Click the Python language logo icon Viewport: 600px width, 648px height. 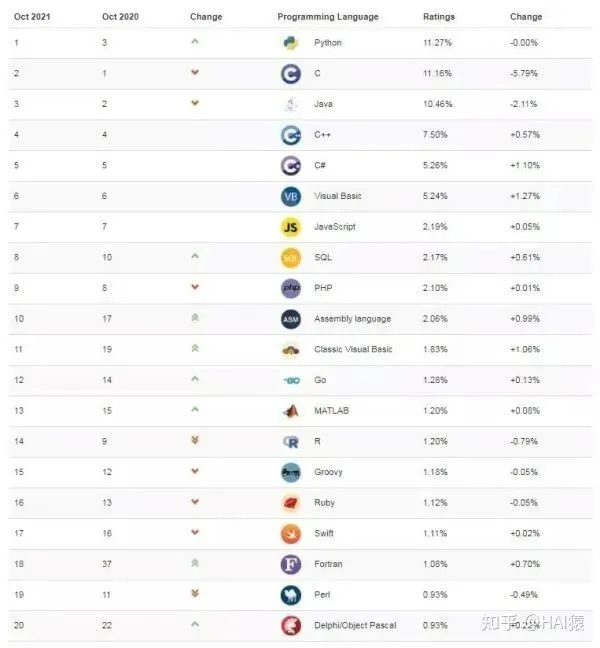(x=290, y=43)
